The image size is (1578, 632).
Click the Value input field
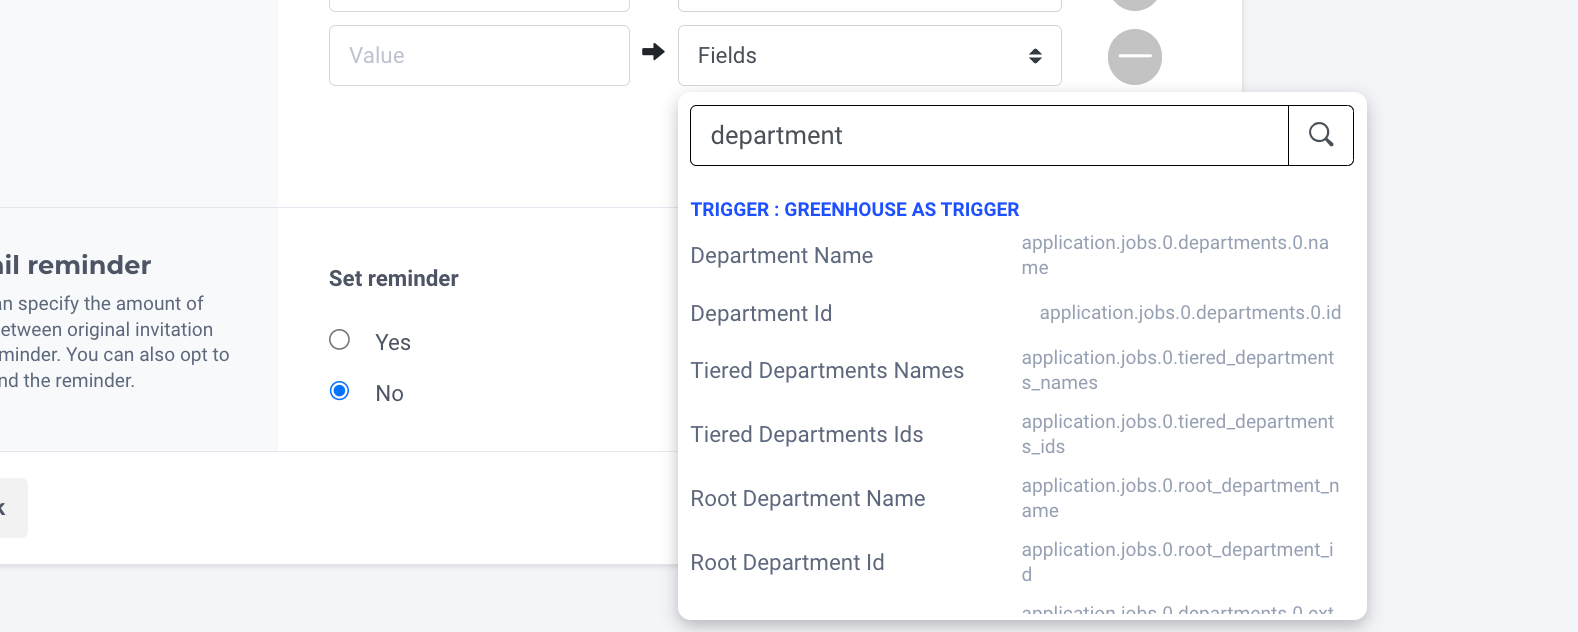tap(479, 56)
